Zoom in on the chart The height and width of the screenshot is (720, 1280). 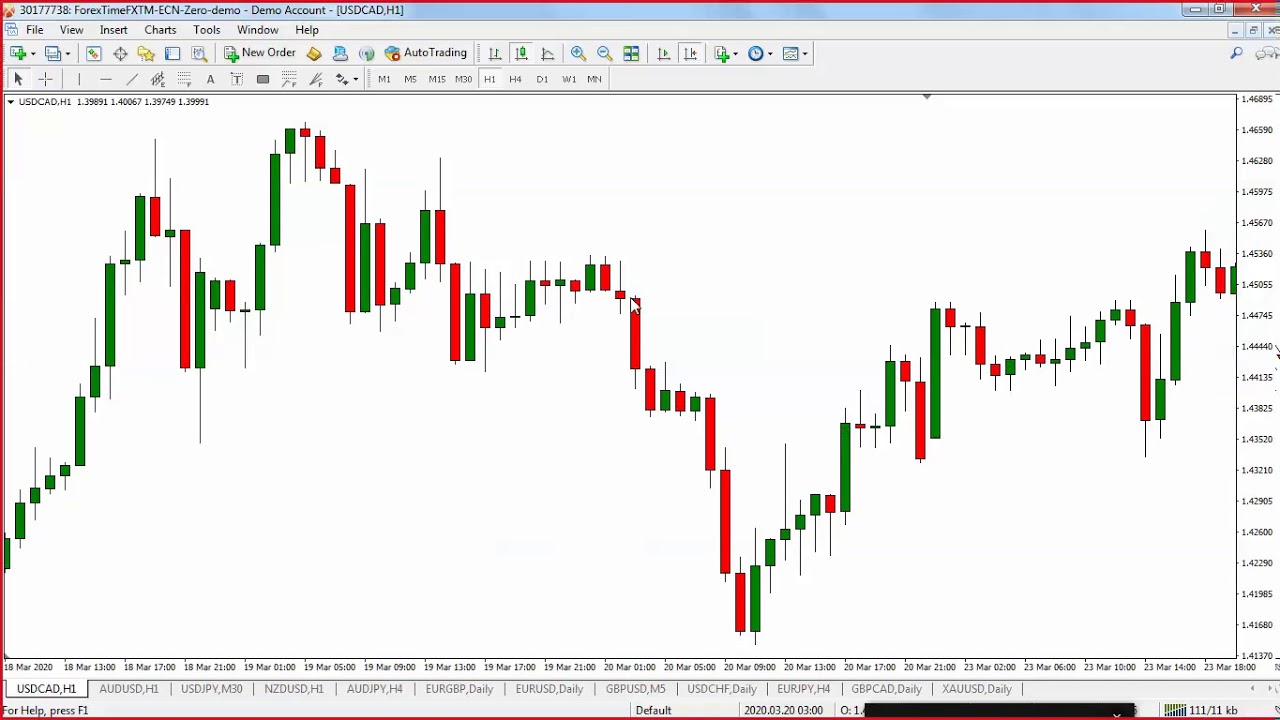pyautogui.click(x=578, y=53)
